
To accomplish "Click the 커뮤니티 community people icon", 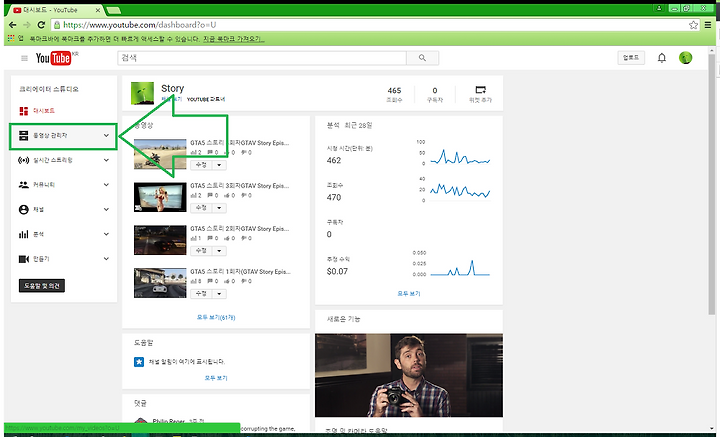I will [24, 185].
